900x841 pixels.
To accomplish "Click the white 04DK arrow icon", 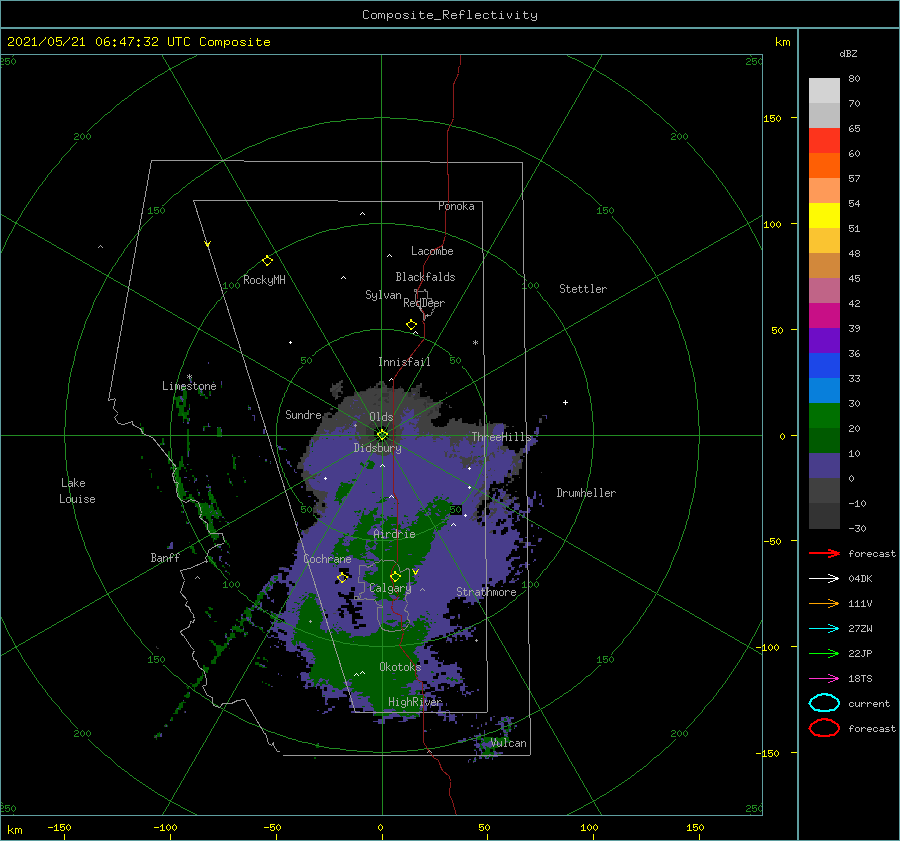I will (x=824, y=579).
